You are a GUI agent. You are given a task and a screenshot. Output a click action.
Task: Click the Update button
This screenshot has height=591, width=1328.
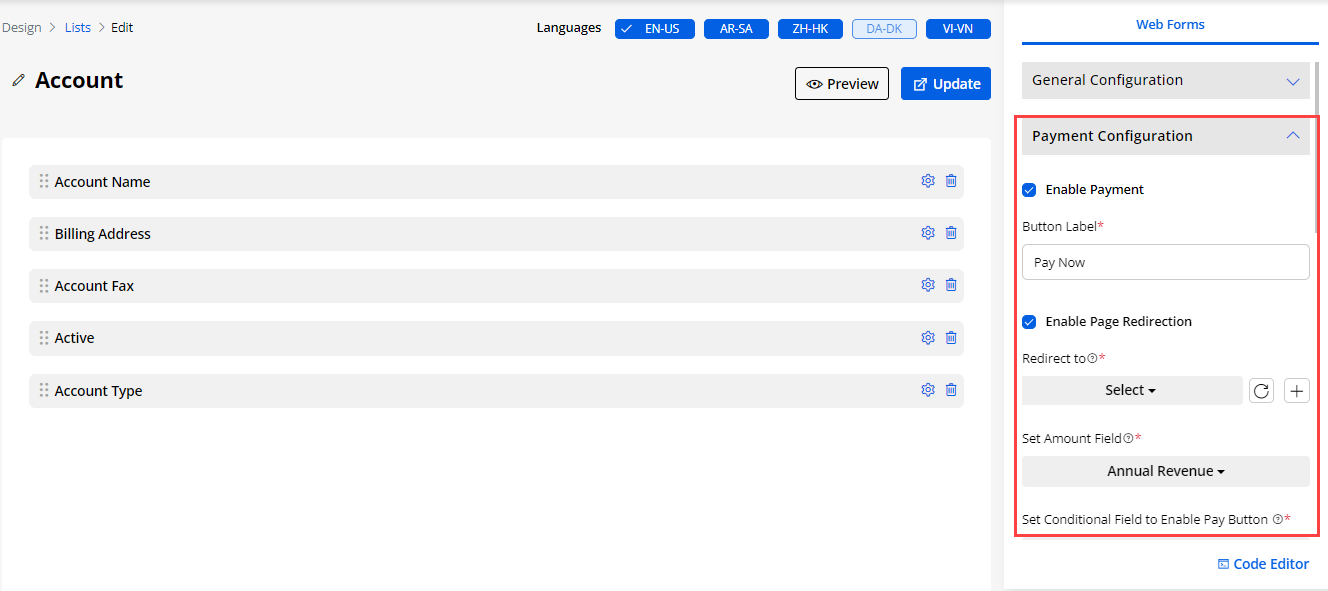(946, 84)
